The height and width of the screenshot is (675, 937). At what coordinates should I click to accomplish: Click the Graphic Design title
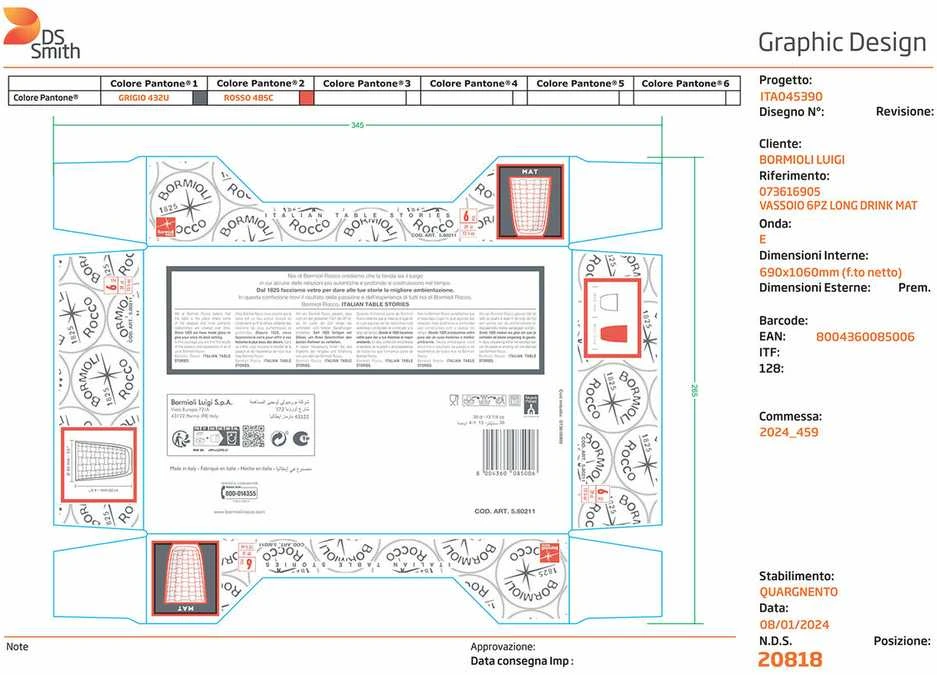pos(842,43)
